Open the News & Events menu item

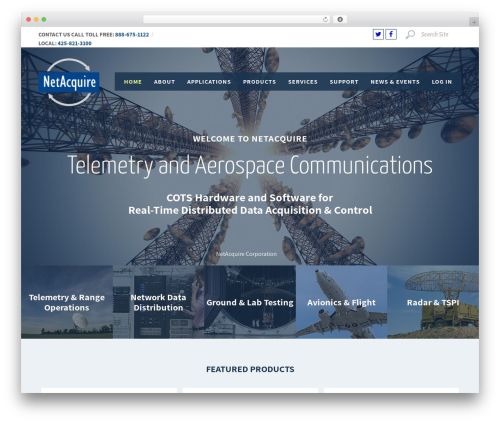click(x=395, y=82)
